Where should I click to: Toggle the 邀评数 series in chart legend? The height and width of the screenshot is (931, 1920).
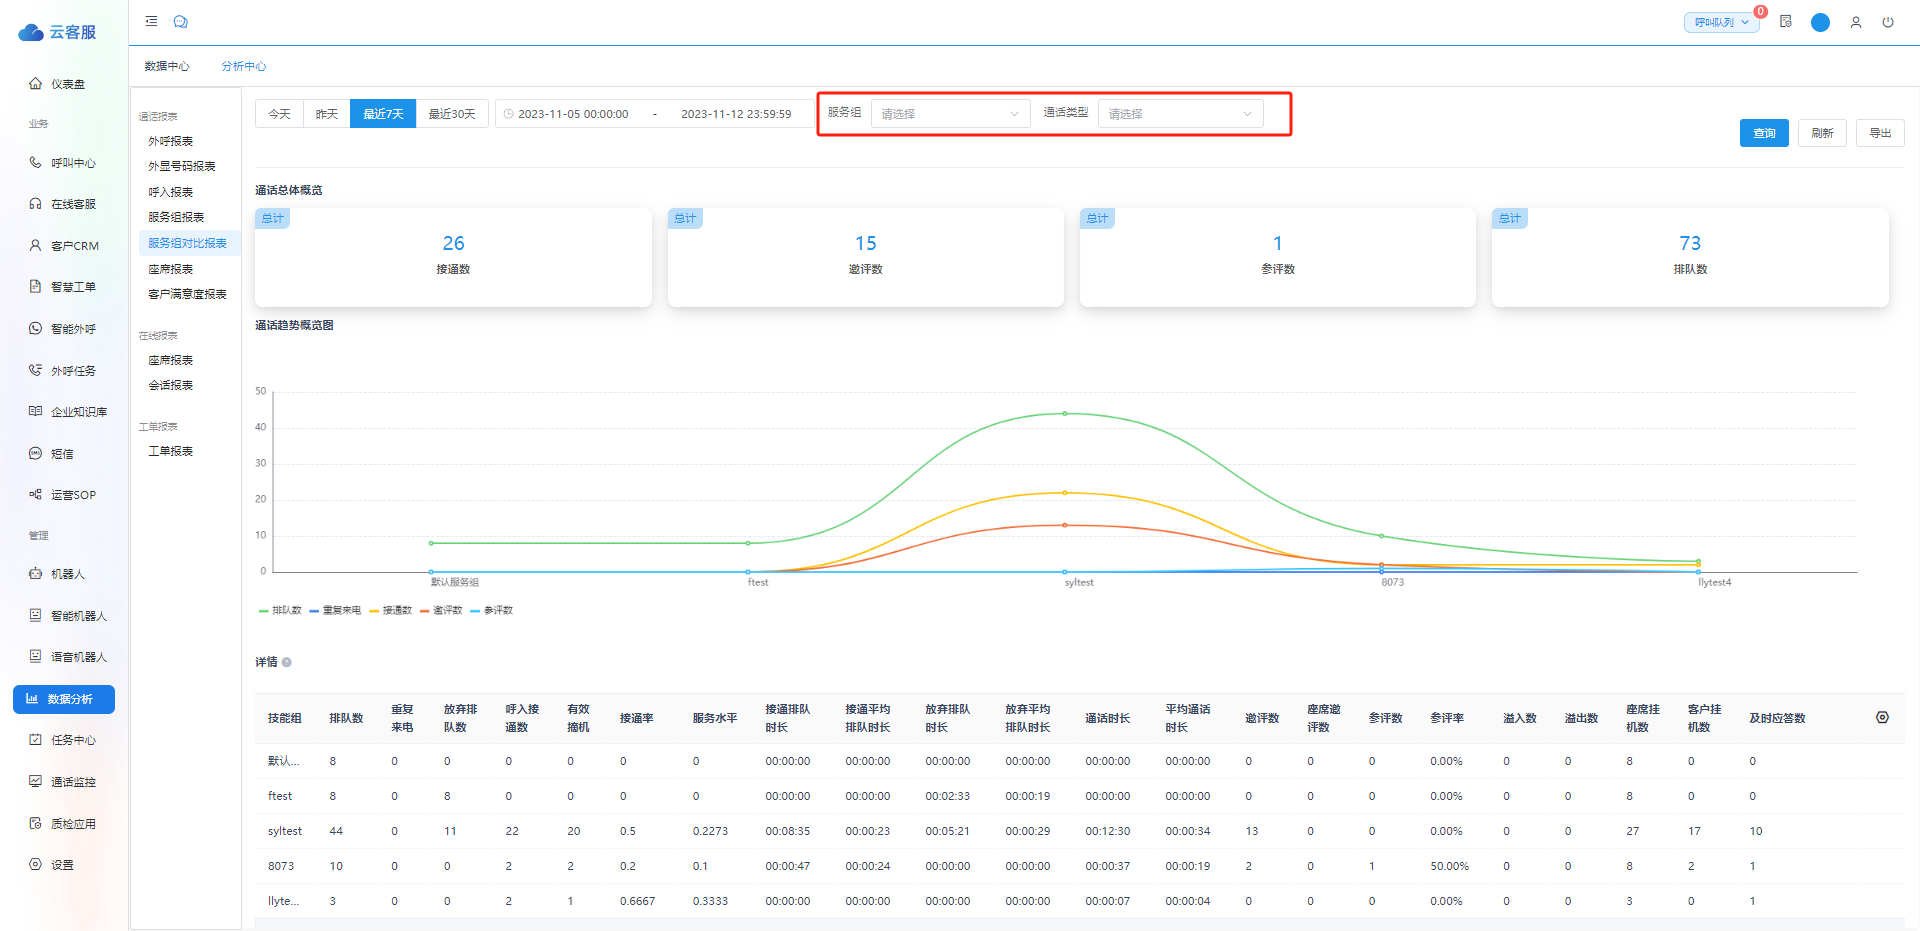pyautogui.click(x=441, y=610)
